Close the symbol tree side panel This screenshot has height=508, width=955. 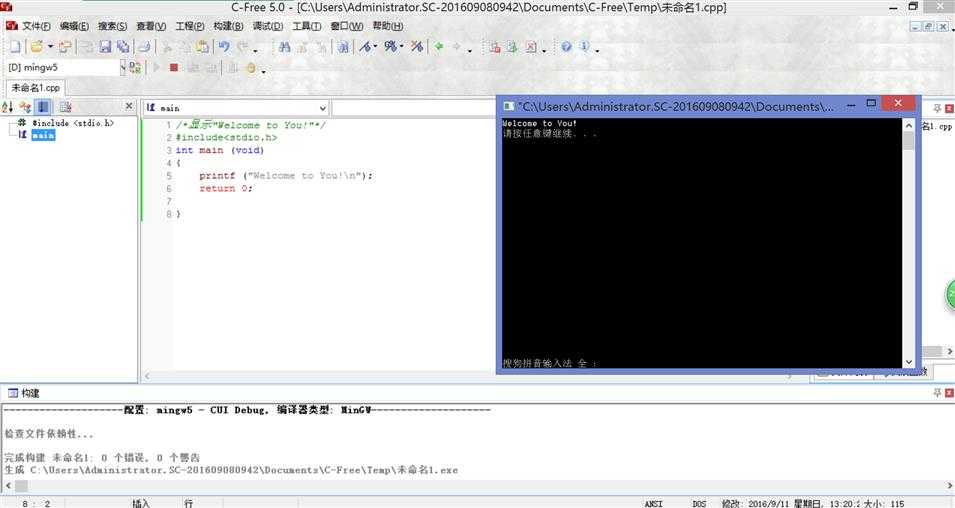tap(129, 106)
